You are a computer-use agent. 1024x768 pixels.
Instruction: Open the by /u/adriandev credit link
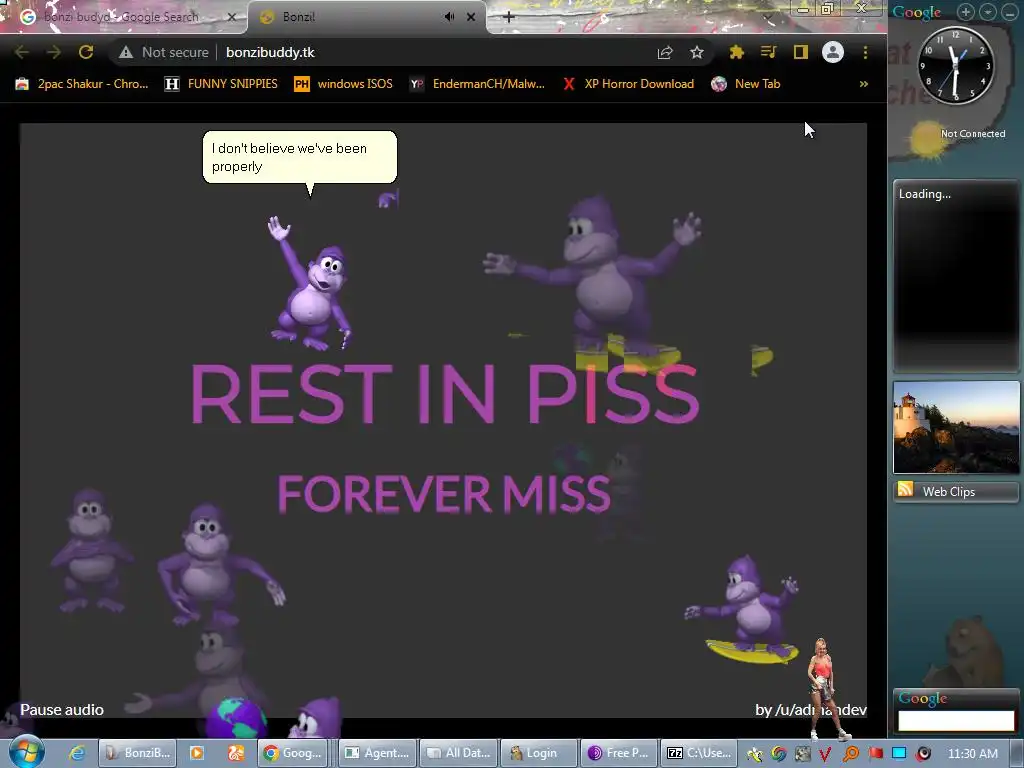[810, 709]
